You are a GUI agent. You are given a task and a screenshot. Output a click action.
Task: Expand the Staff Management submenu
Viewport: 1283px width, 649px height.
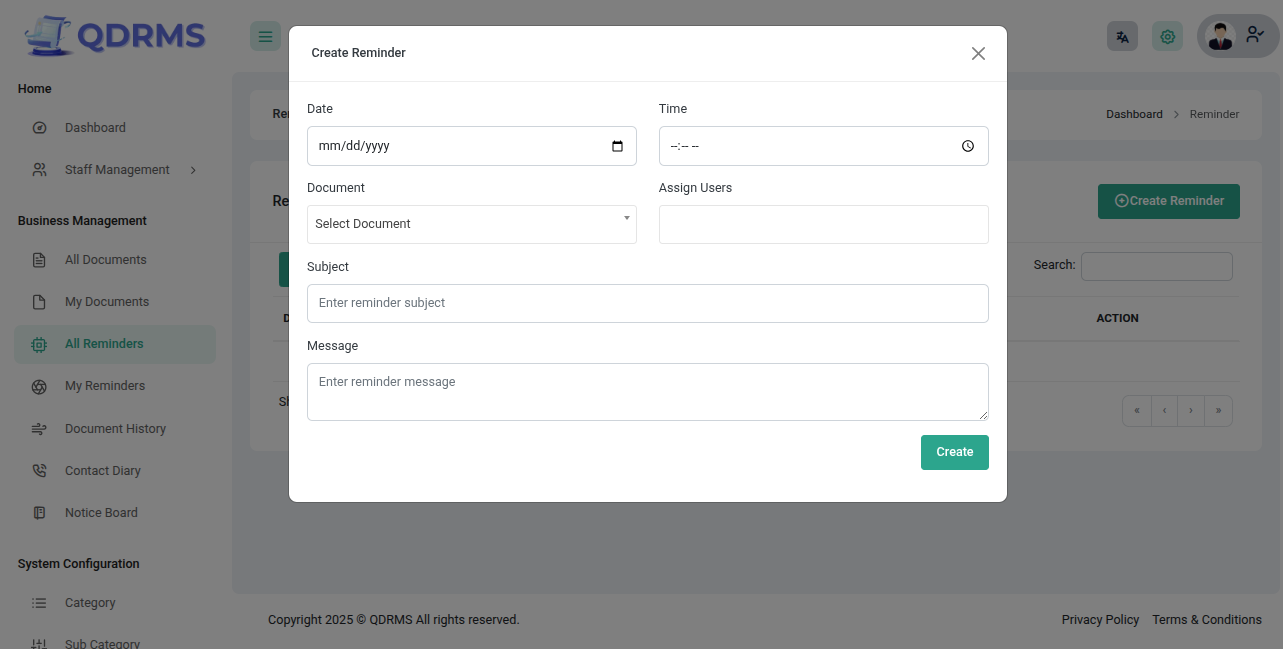pyautogui.click(x=193, y=170)
